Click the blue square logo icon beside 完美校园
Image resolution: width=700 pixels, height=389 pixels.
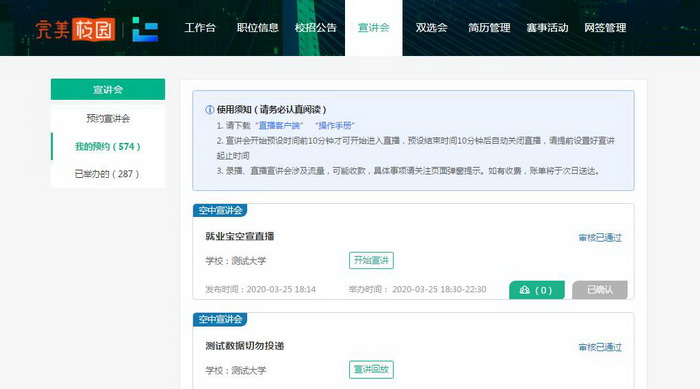click(x=145, y=29)
